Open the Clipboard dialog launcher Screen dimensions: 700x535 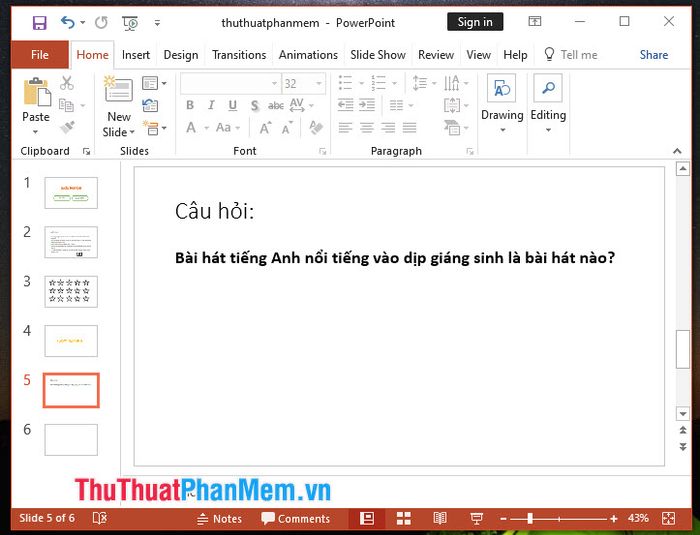pyautogui.click(x=86, y=151)
